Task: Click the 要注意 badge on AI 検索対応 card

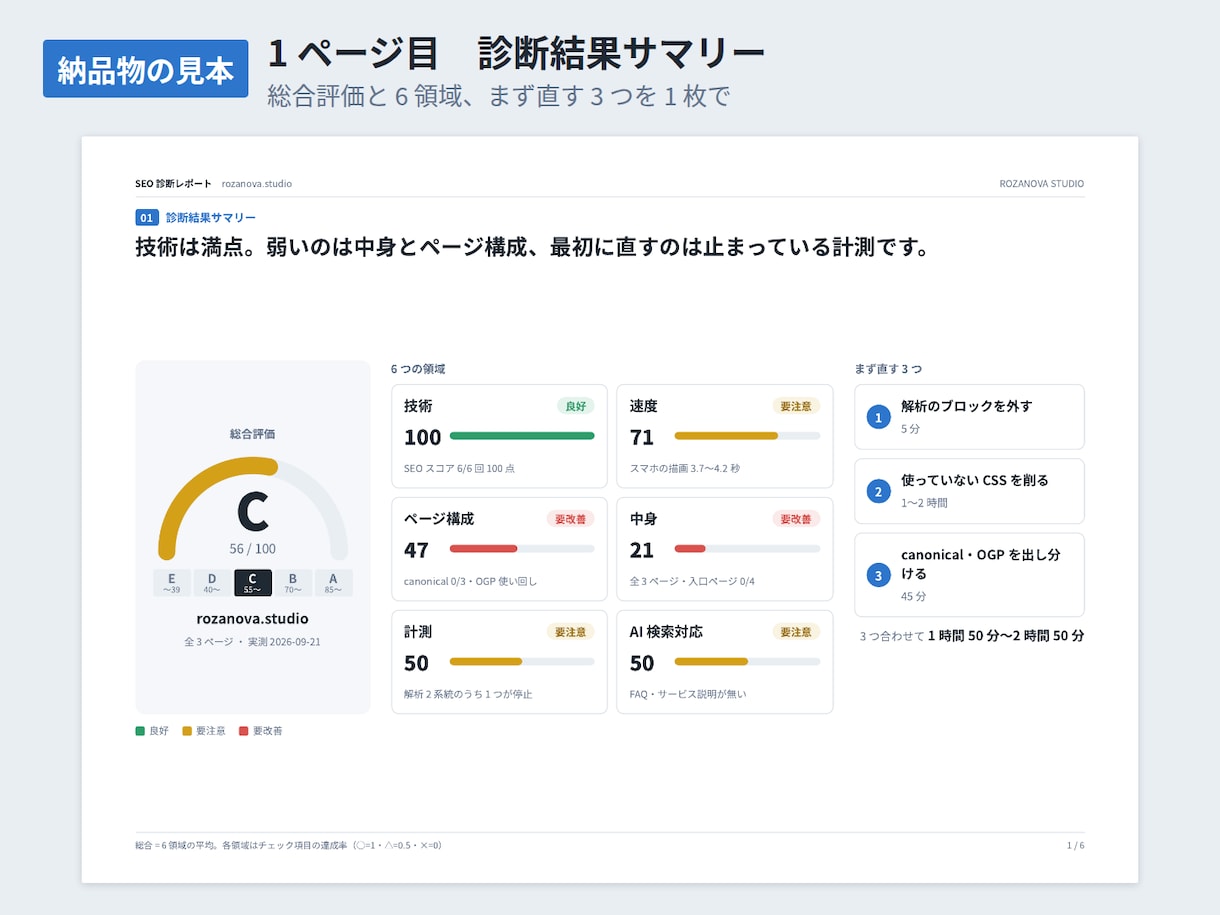Action: (796, 632)
